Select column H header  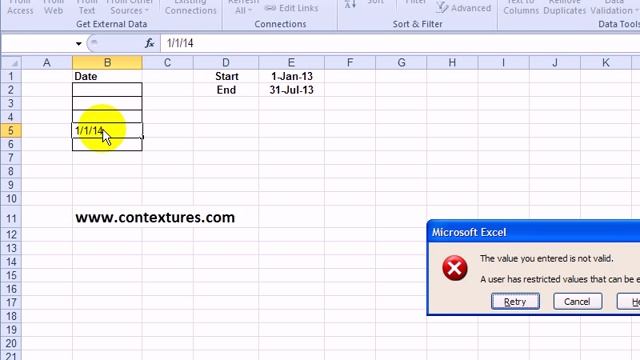(x=452, y=63)
